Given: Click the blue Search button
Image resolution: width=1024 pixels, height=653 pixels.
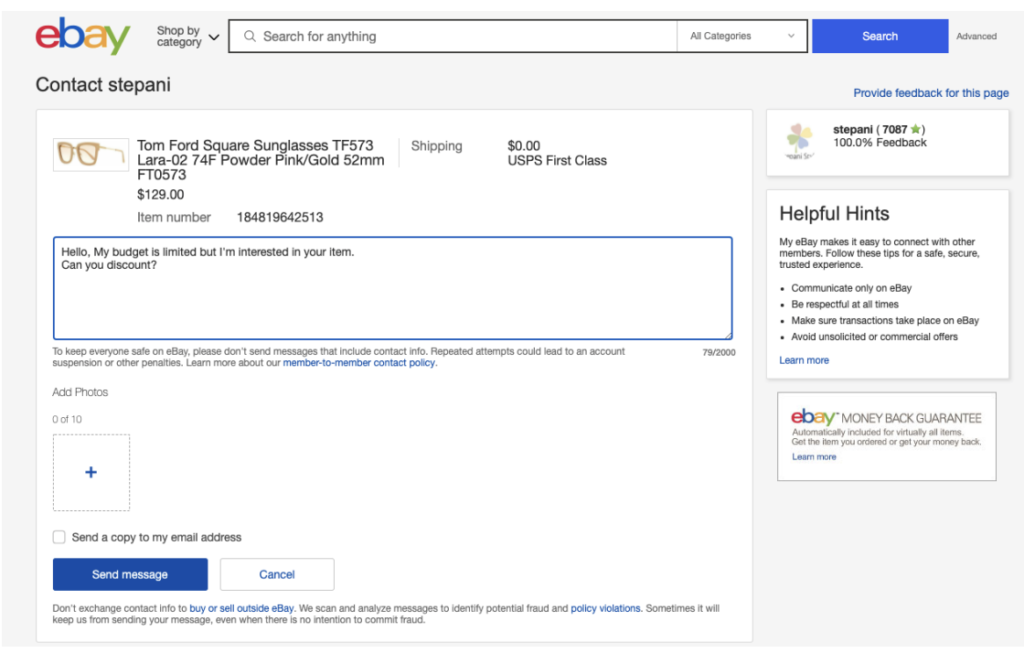Looking at the screenshot, I should [x=879, y=37].
